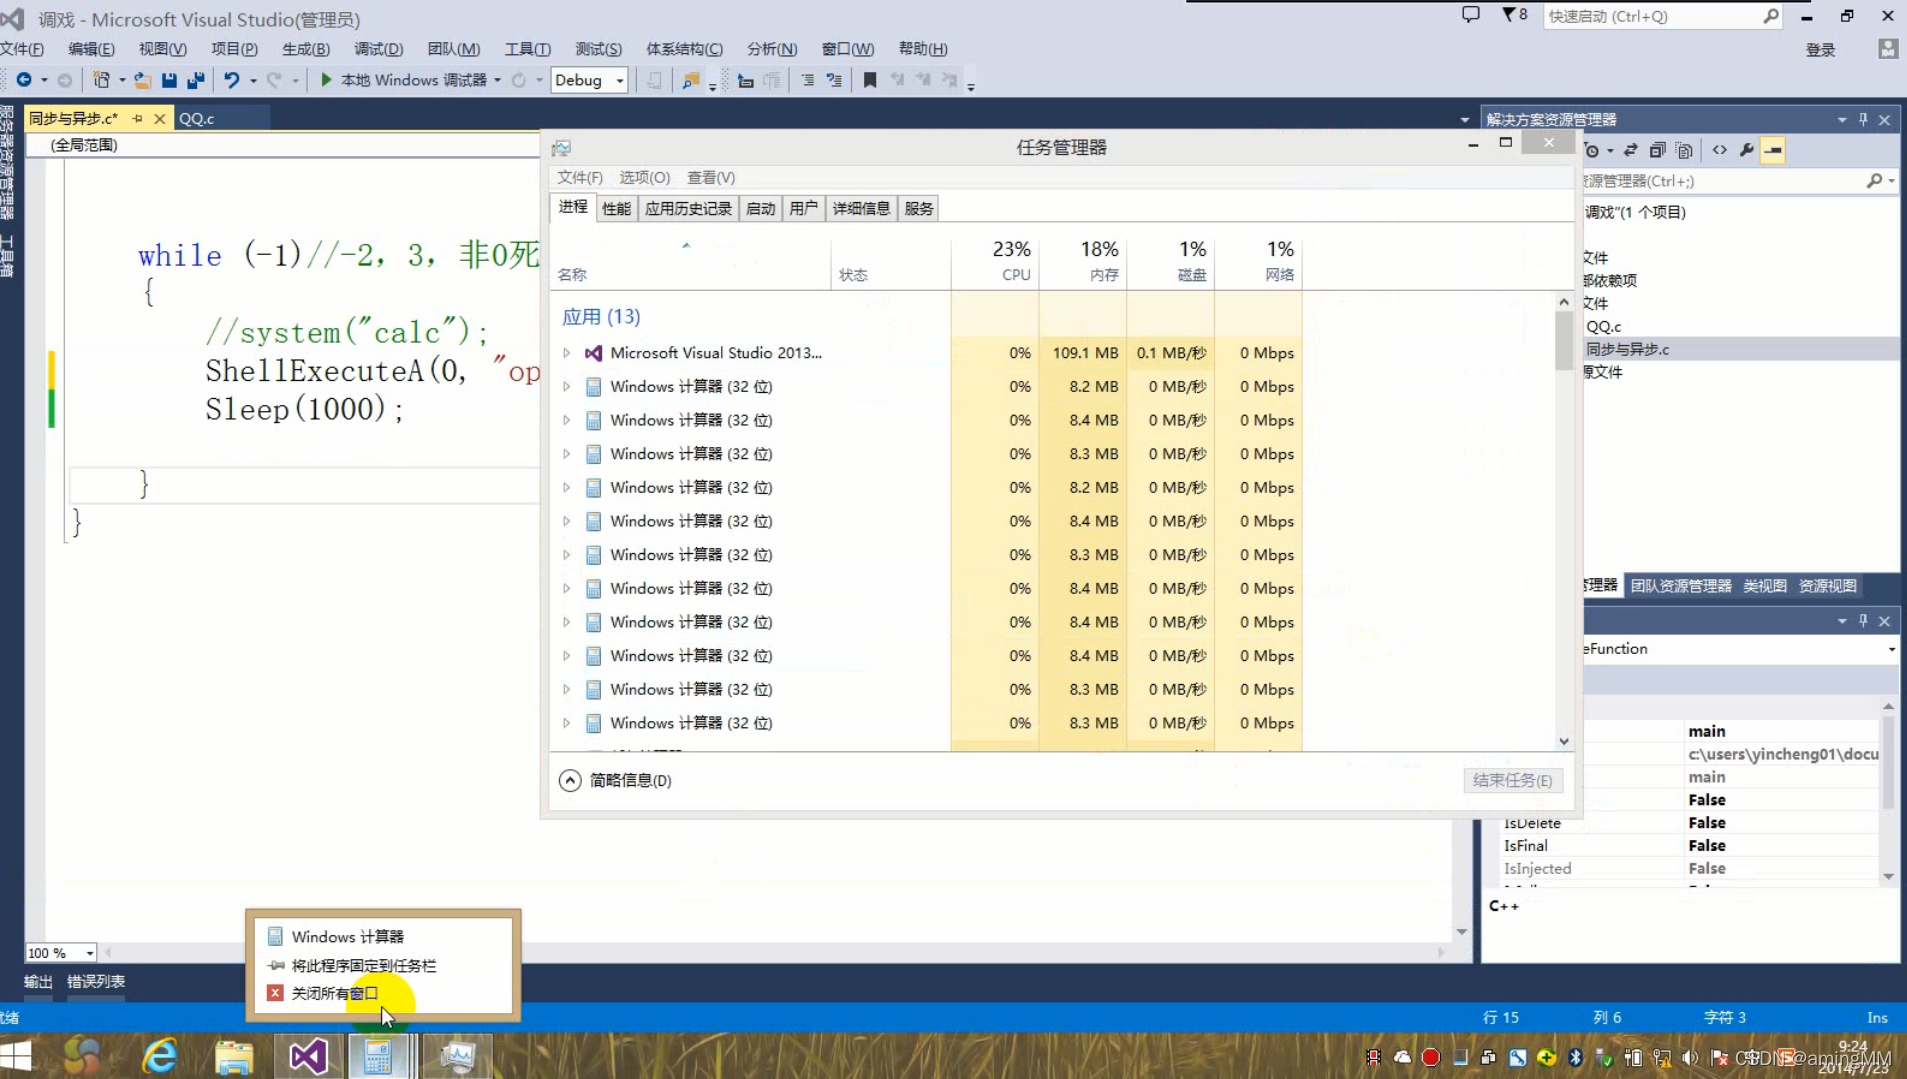
Task: Click the Open File folder icon
Action: point(143,80)
